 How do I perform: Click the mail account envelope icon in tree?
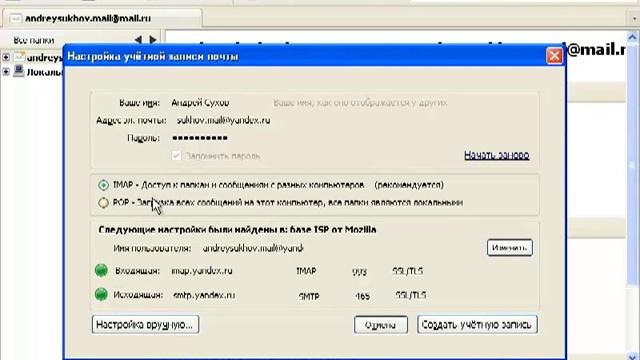coord(19,57)
